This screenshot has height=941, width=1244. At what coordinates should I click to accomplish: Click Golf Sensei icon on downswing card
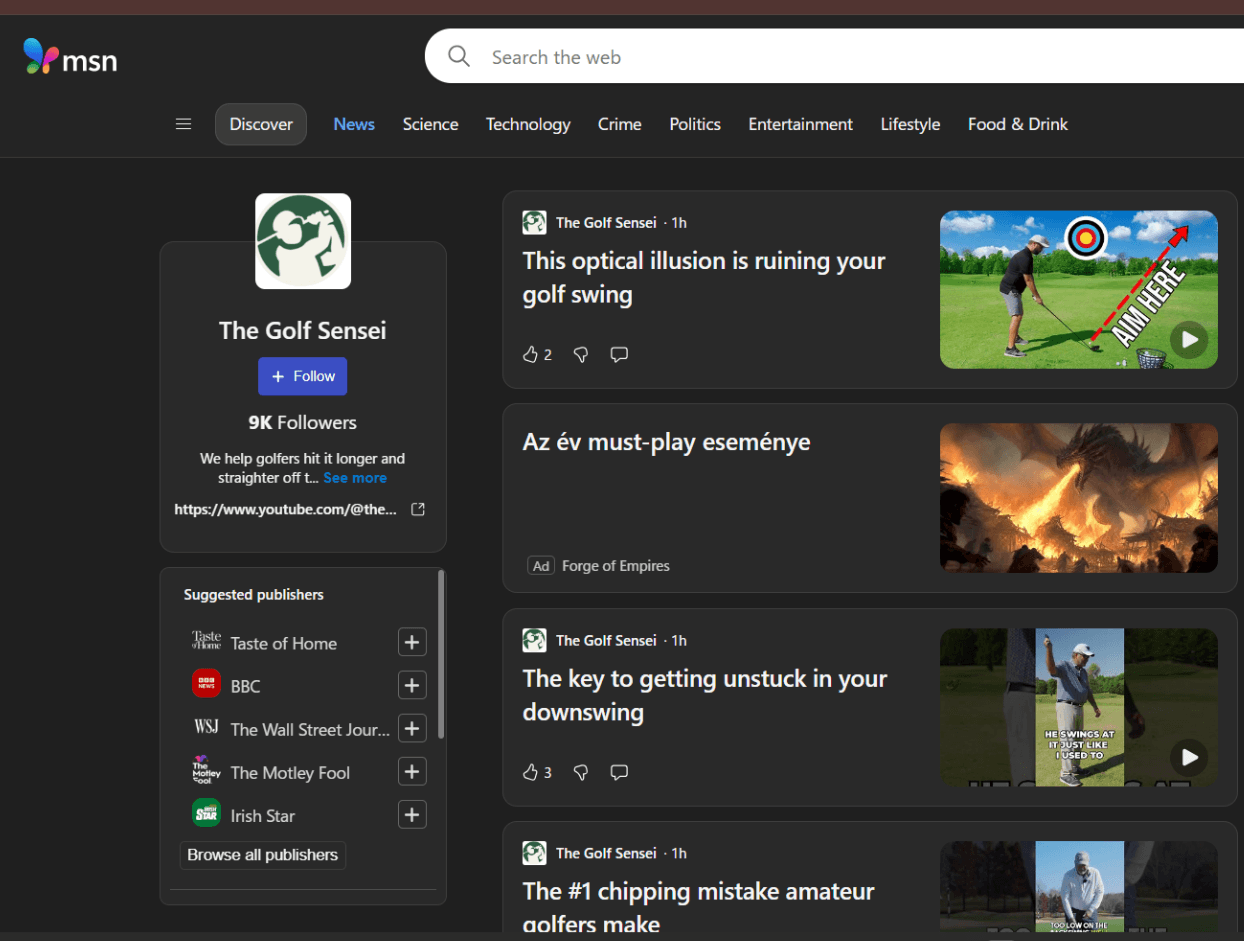pos(534,640)
